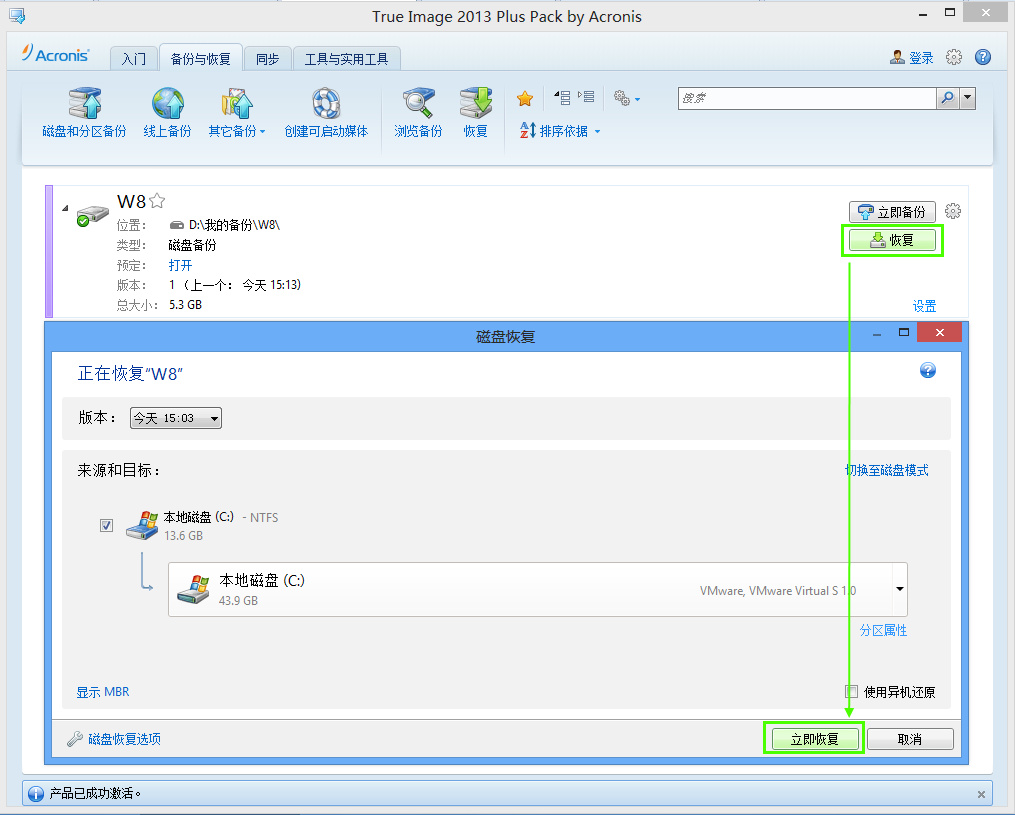Image resolution: width=1015 pixels, height=815 pixels.
Task: Click the Back up now (立即备份) button
Action: 892,212
